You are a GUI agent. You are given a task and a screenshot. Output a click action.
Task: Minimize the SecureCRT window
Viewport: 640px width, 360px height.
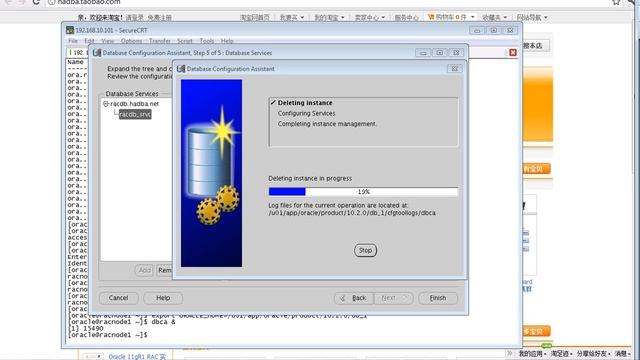477,30
